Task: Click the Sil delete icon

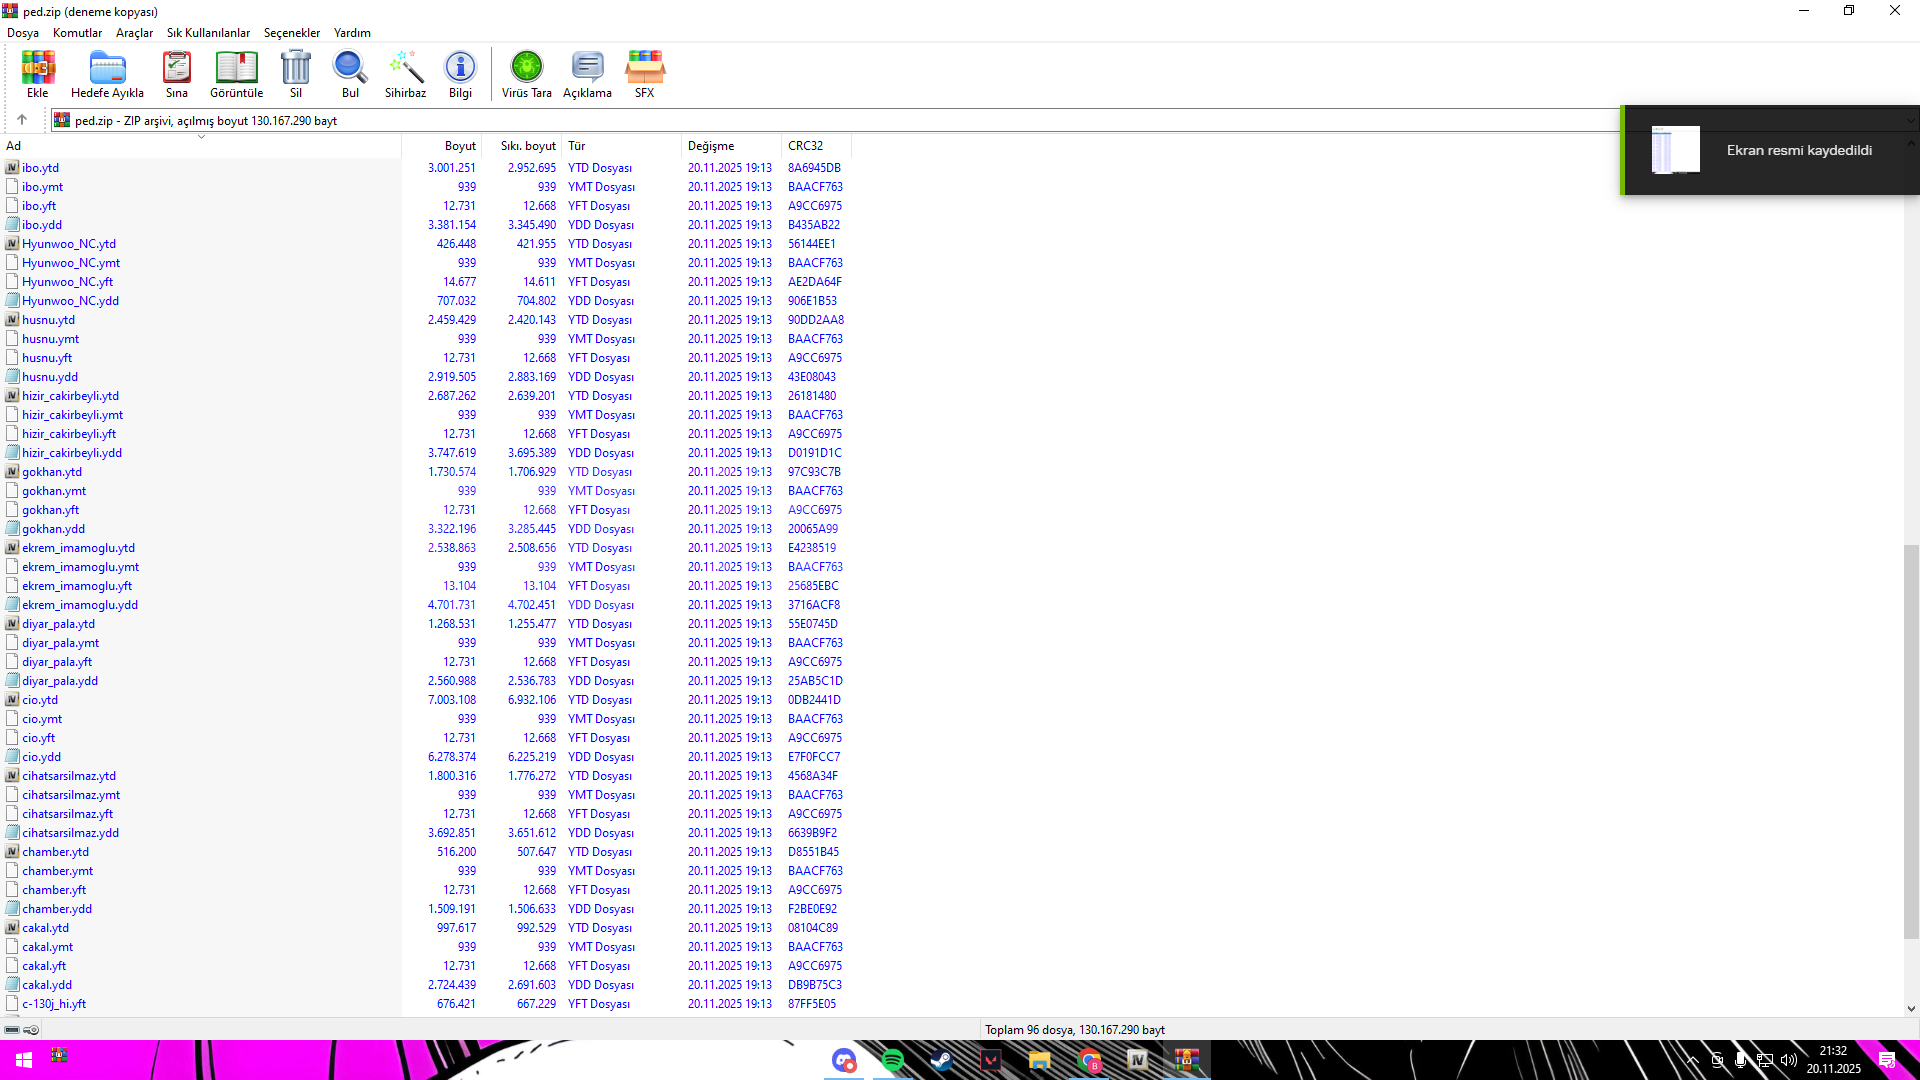Action: [296, 74]
